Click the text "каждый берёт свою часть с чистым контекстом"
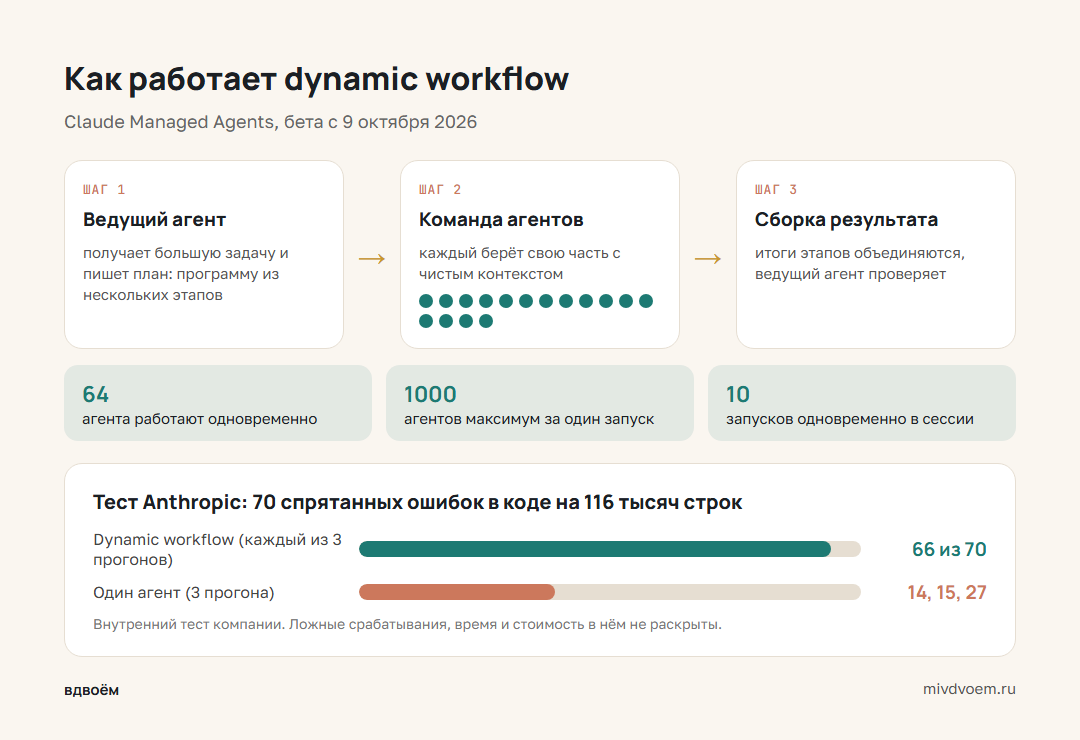This screenshot has width=1080, height=740. [x=519, y=263]
